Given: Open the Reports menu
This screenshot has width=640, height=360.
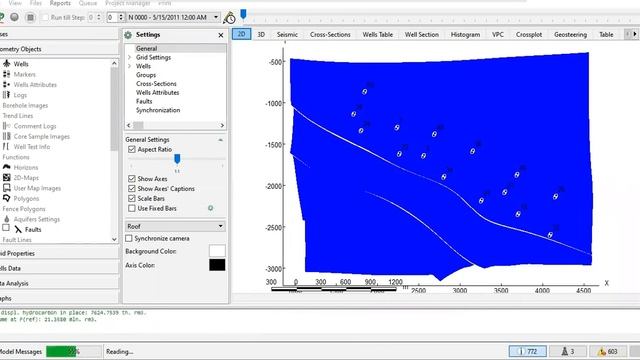Looking at the screenshot, I should coord(60,3).
